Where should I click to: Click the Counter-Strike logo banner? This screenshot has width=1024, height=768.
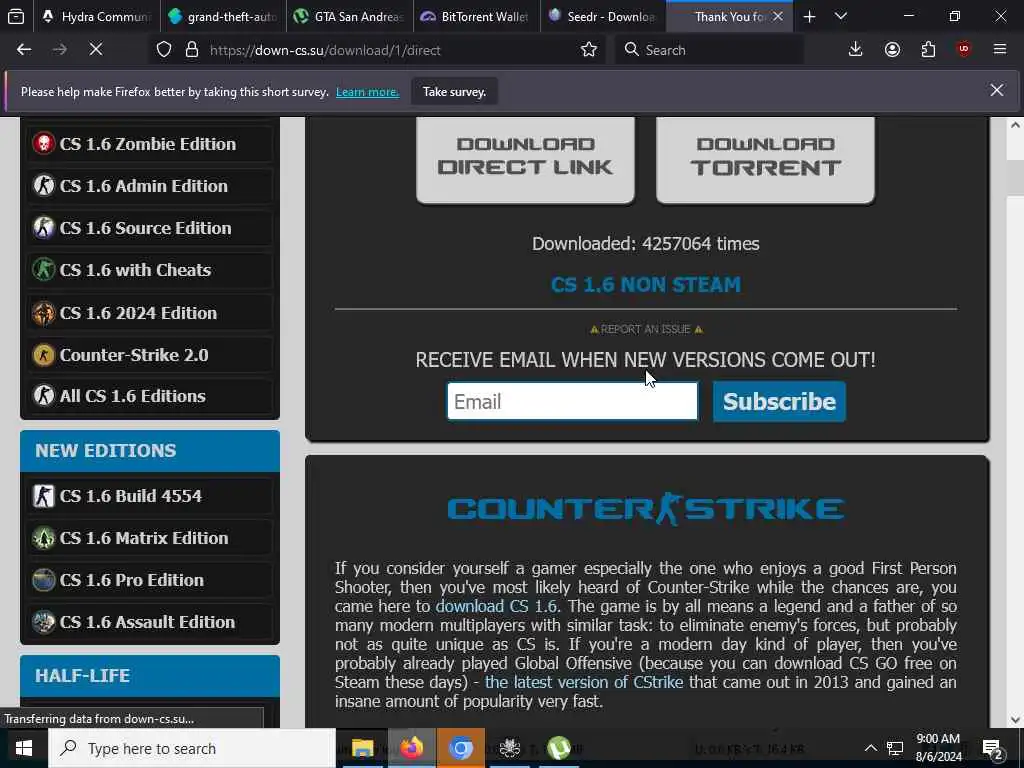coord(646,509)
